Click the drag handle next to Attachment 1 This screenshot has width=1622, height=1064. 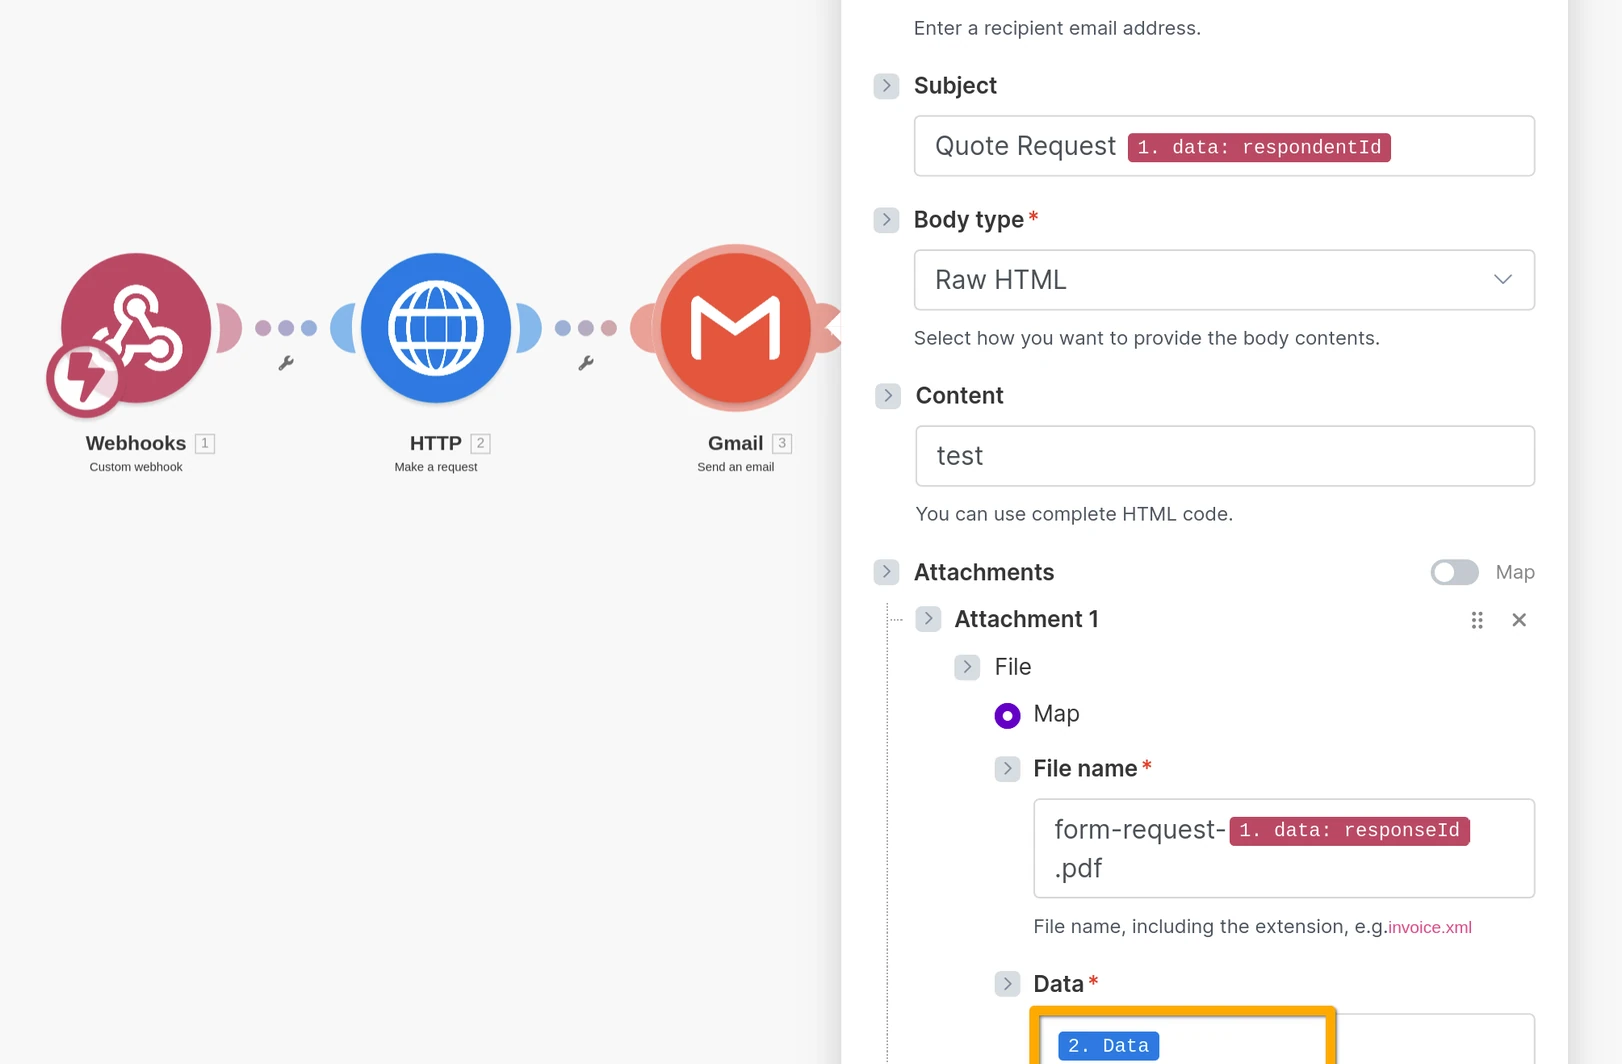click(x=1477, y=620)
